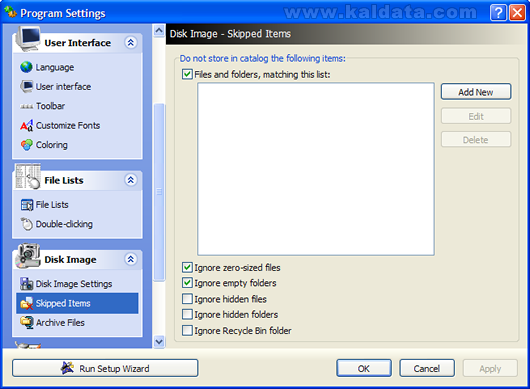Image resolution: width=530 pixels, height=389 pixels.
Task: Click the Run Setup Wizard button
Action: 105,368
